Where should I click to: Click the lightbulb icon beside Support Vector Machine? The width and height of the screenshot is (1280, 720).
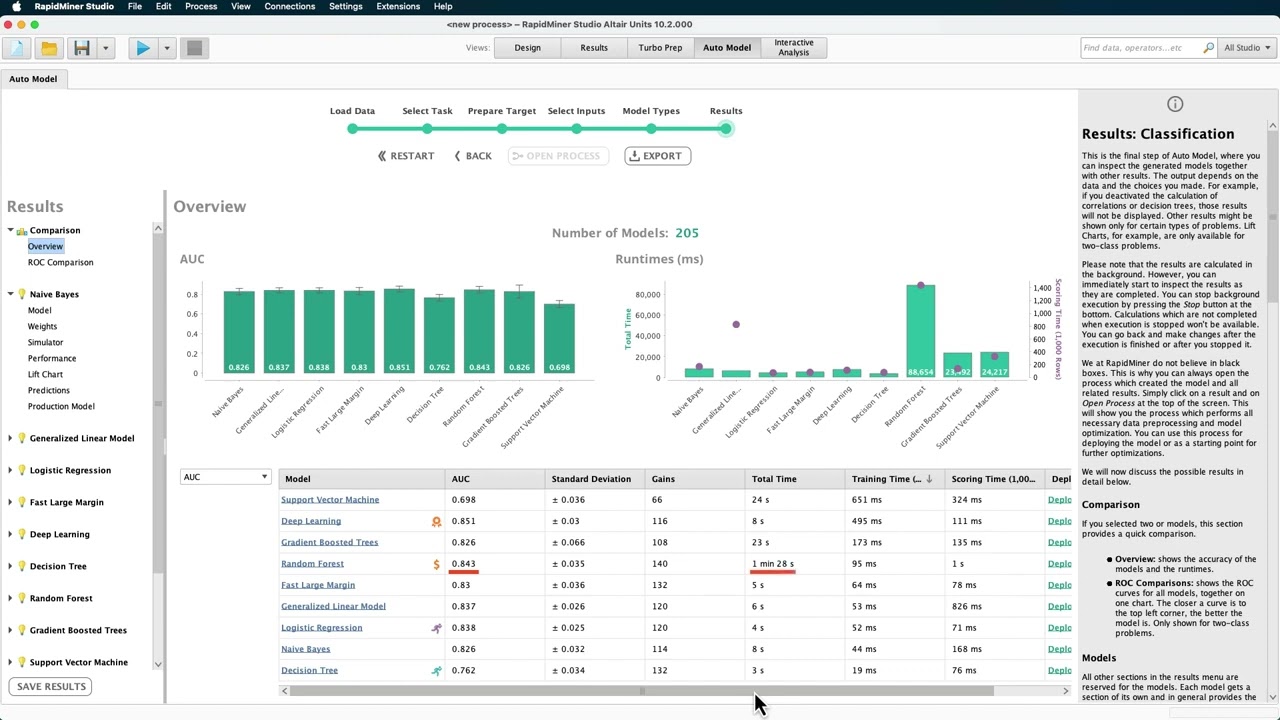(x=22, y=663)
